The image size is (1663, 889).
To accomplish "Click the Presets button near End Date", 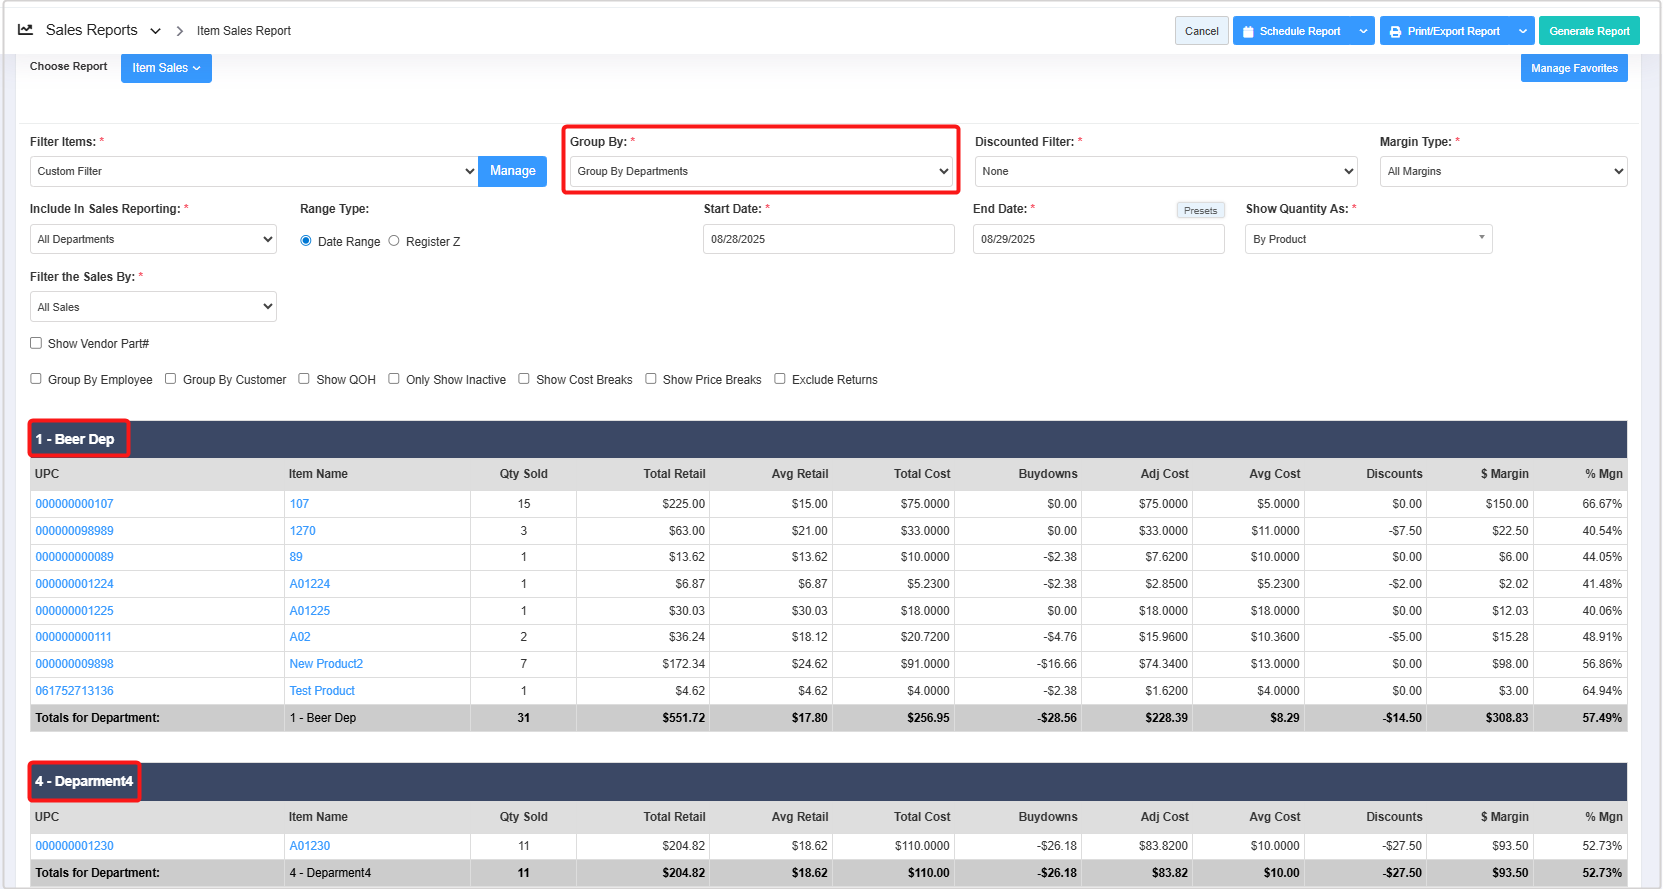I will 1200,211.
